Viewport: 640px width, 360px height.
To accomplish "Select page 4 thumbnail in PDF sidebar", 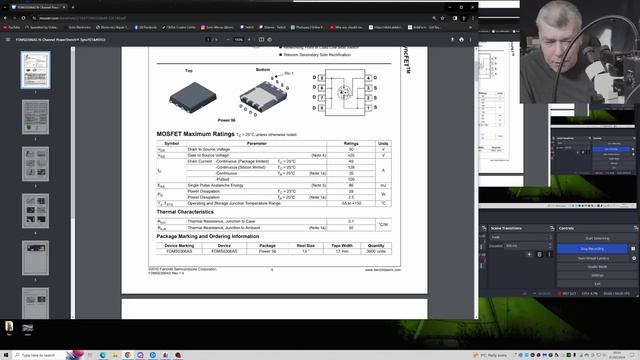I will click(36, 211).
